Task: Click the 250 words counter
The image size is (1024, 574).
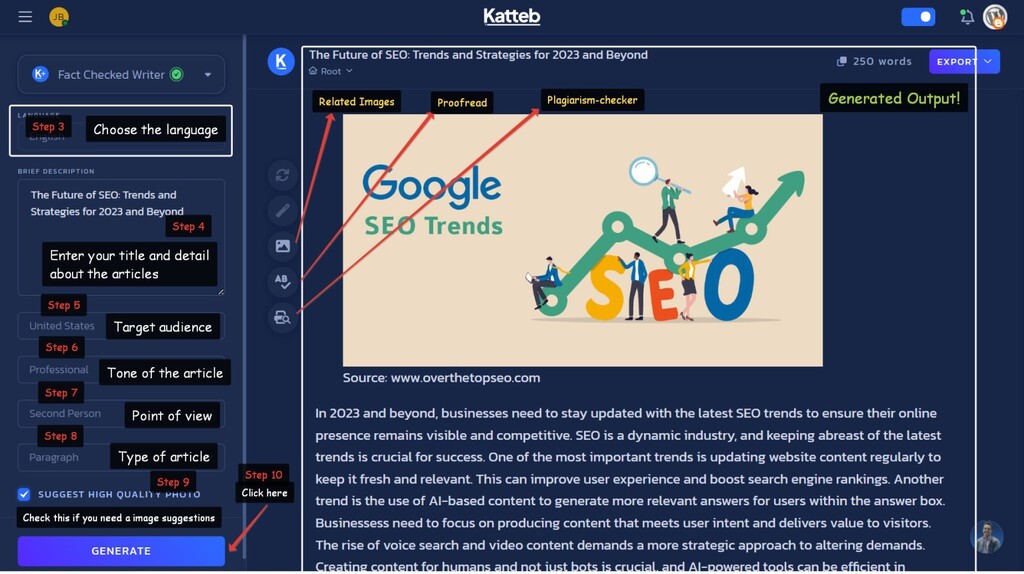Action: (882, 61)
